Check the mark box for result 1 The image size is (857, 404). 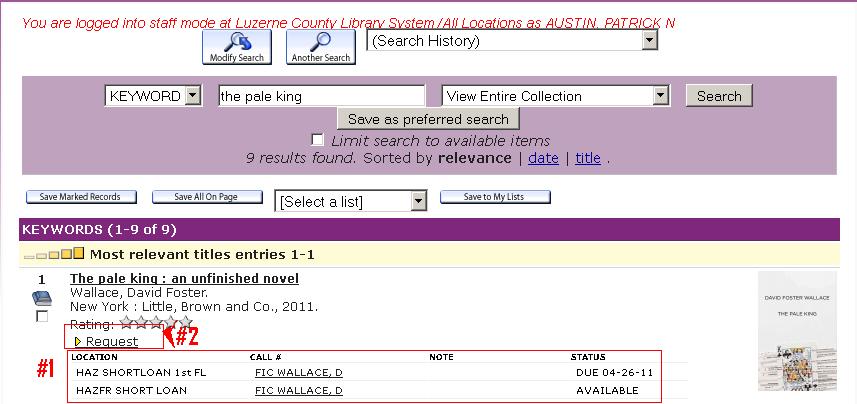click(x=41, y=317)
